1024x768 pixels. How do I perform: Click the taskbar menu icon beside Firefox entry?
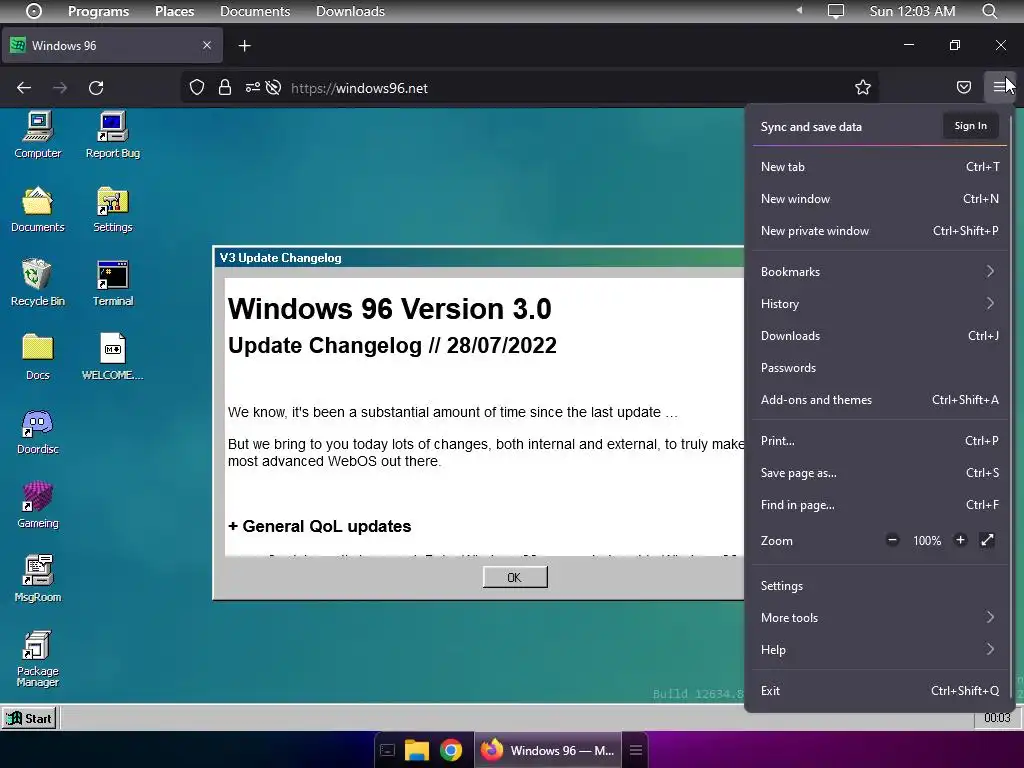pos(636,750)
